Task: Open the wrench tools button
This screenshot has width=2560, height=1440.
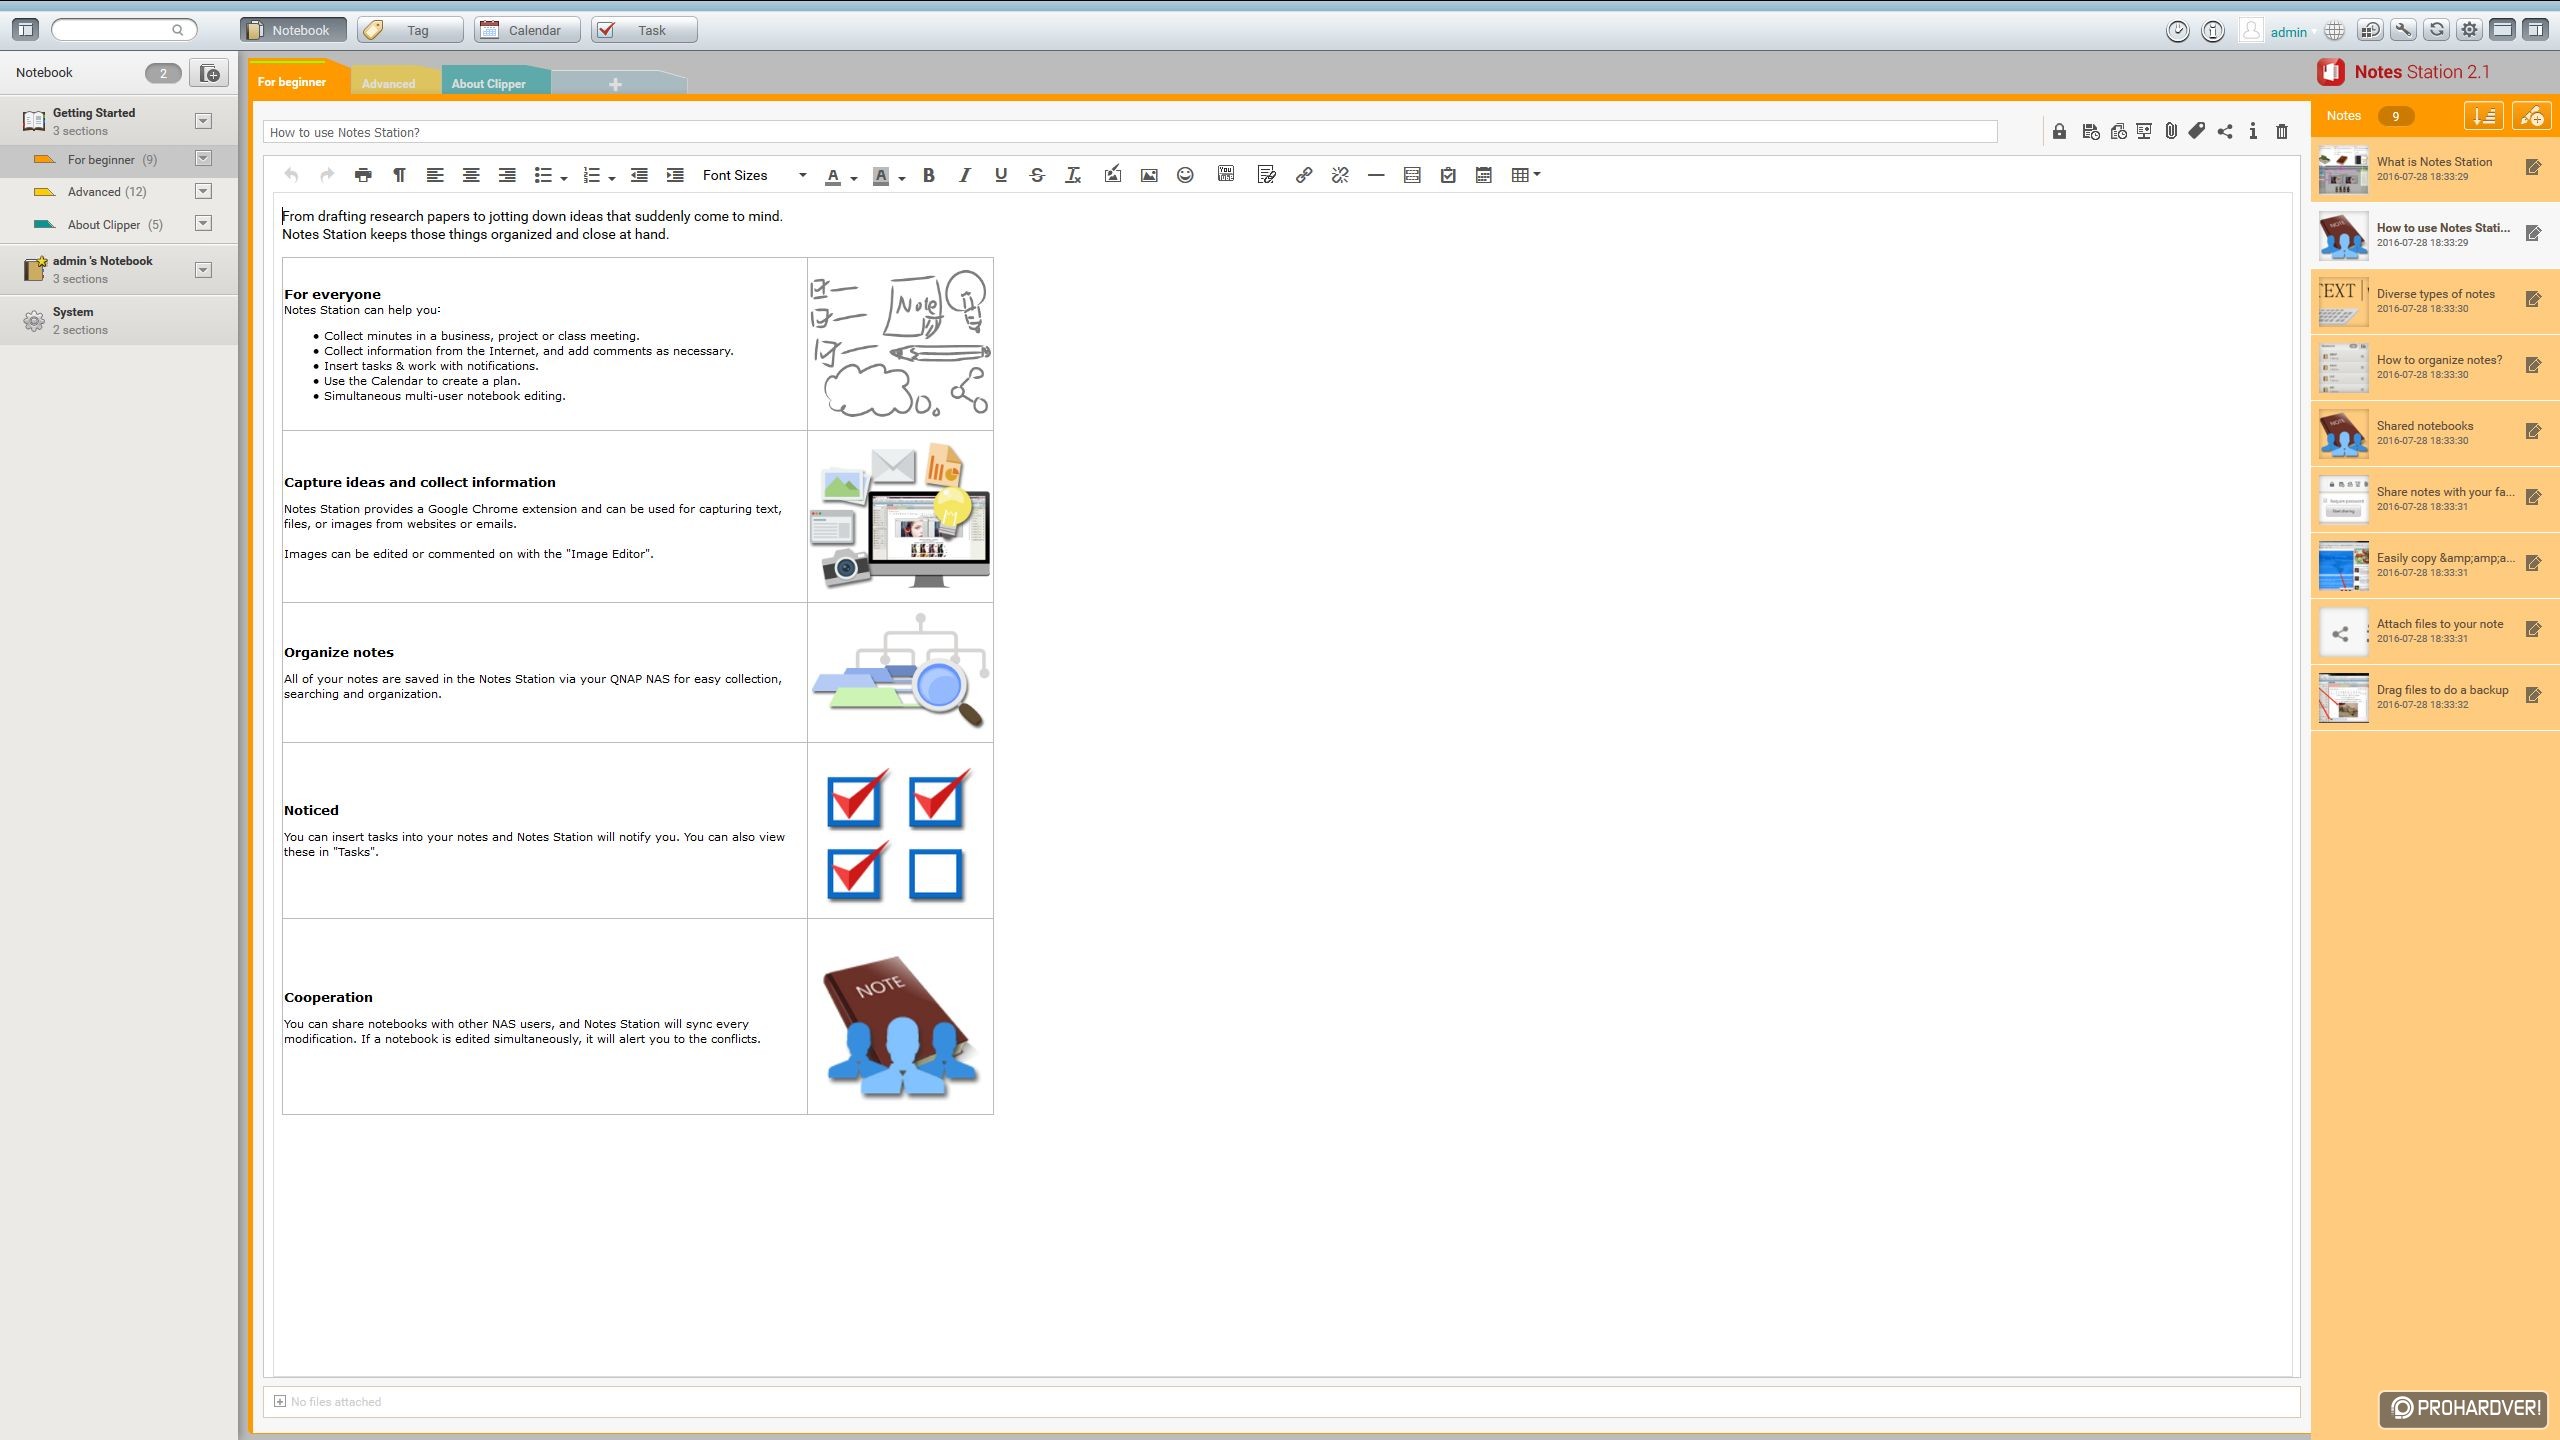Action: [x=2404, y=30]
